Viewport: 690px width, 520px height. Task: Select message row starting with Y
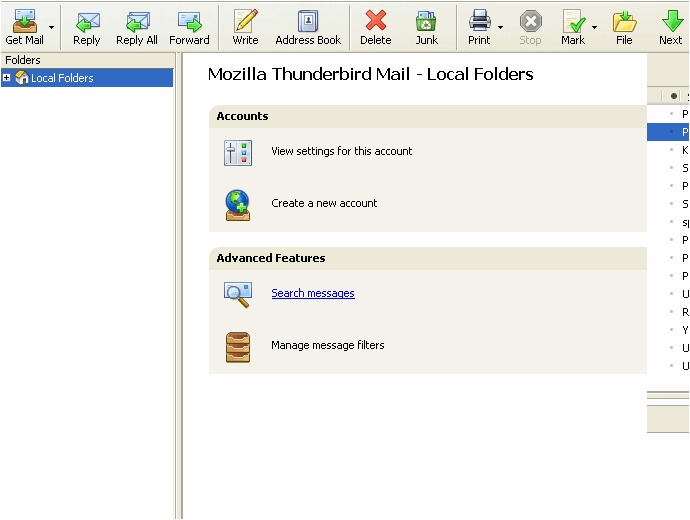(668, 330)
